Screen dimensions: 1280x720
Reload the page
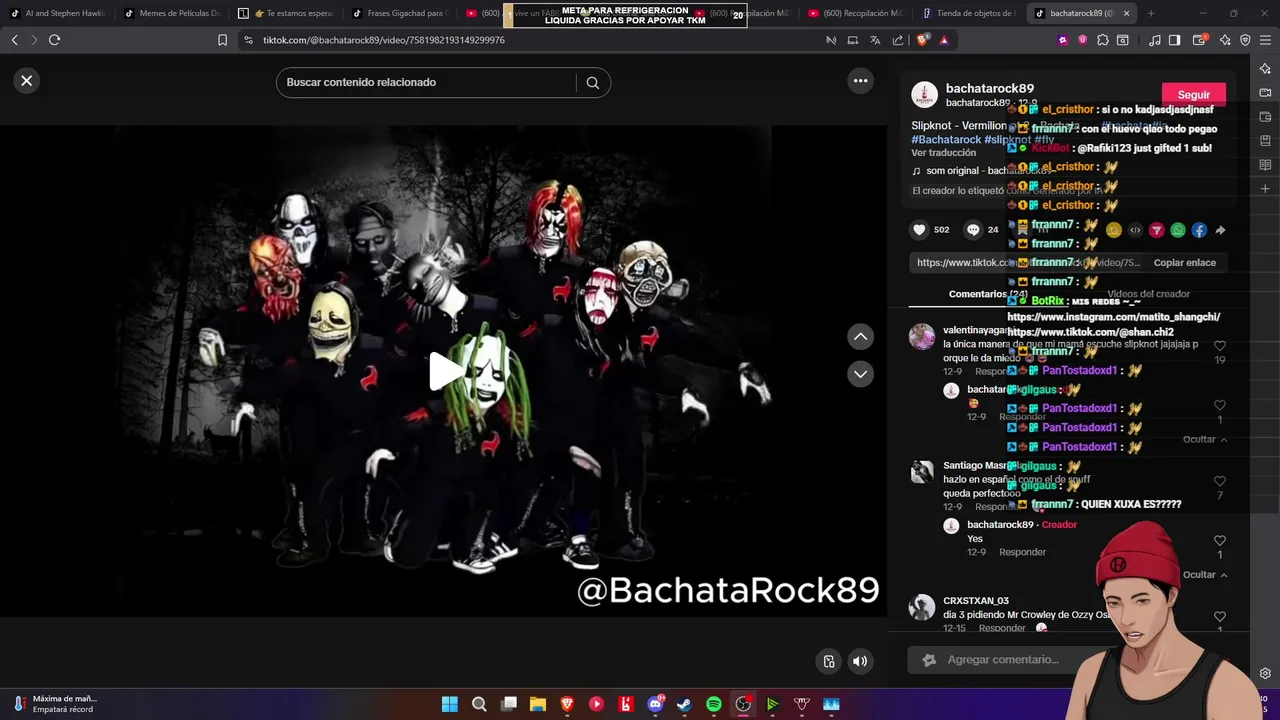click(54, 40)
